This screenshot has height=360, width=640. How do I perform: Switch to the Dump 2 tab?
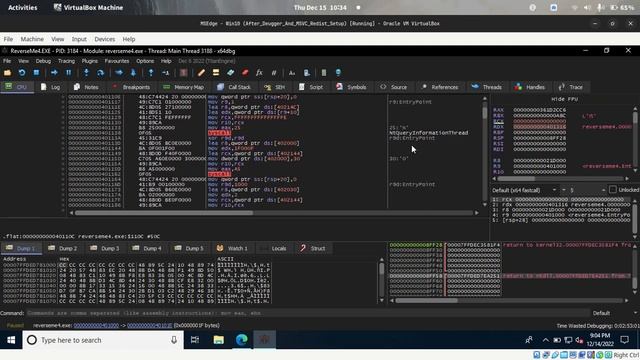(x=62, y=248)
